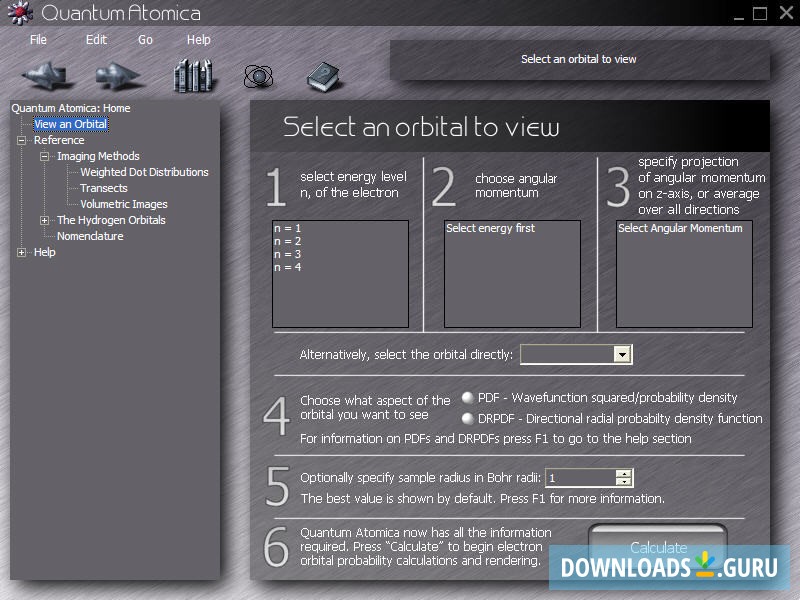This screenshot has width=800, height=600.
Task: Collapse the Reference tree node
Action: (x=21, y=140)
